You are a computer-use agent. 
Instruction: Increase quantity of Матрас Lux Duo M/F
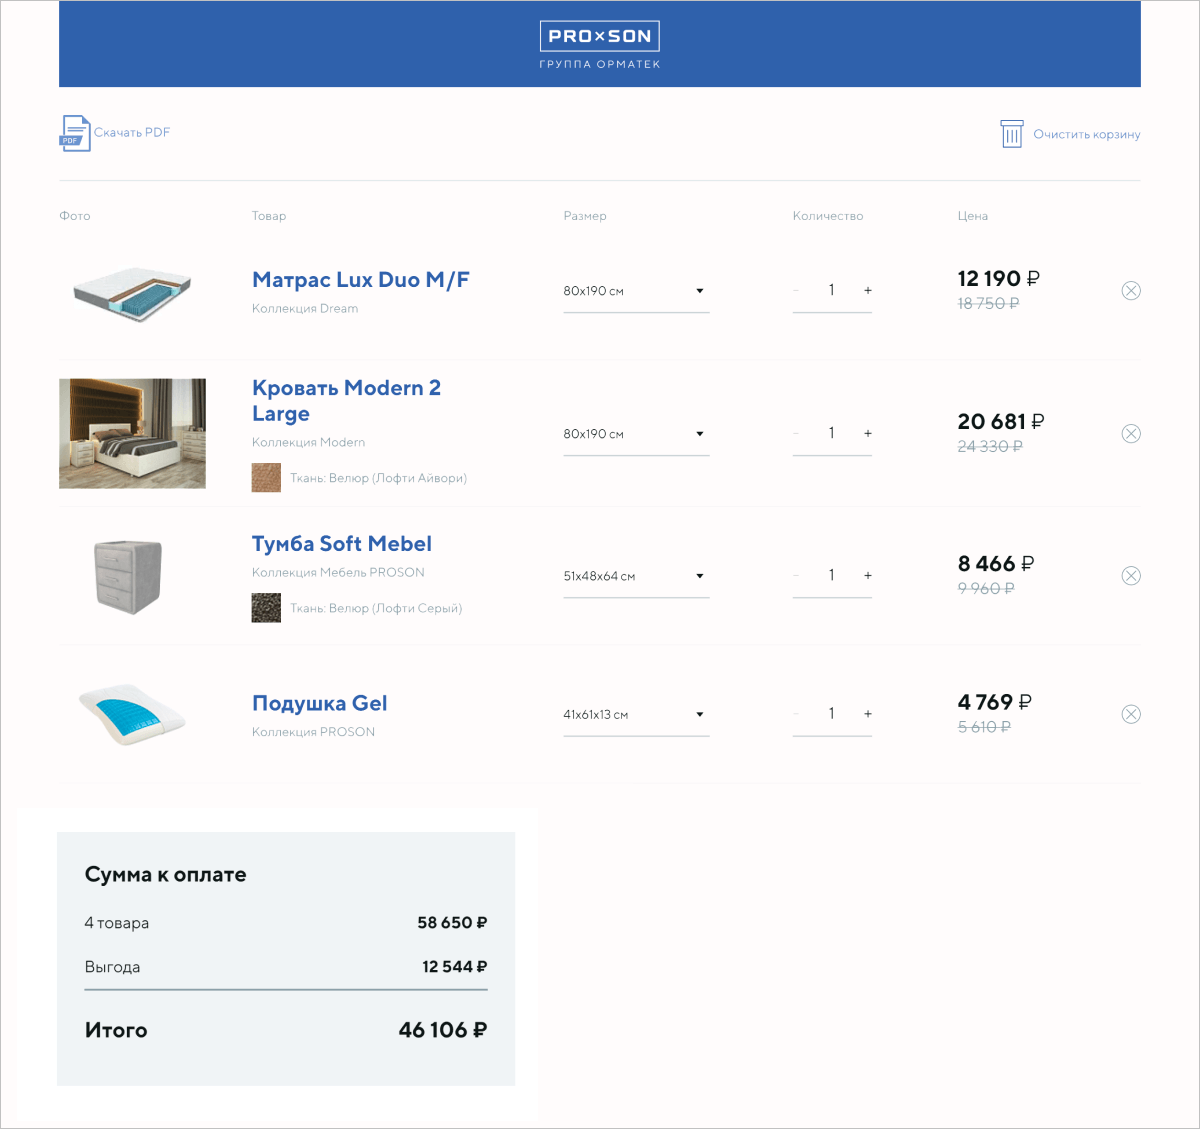click(868, 290)
